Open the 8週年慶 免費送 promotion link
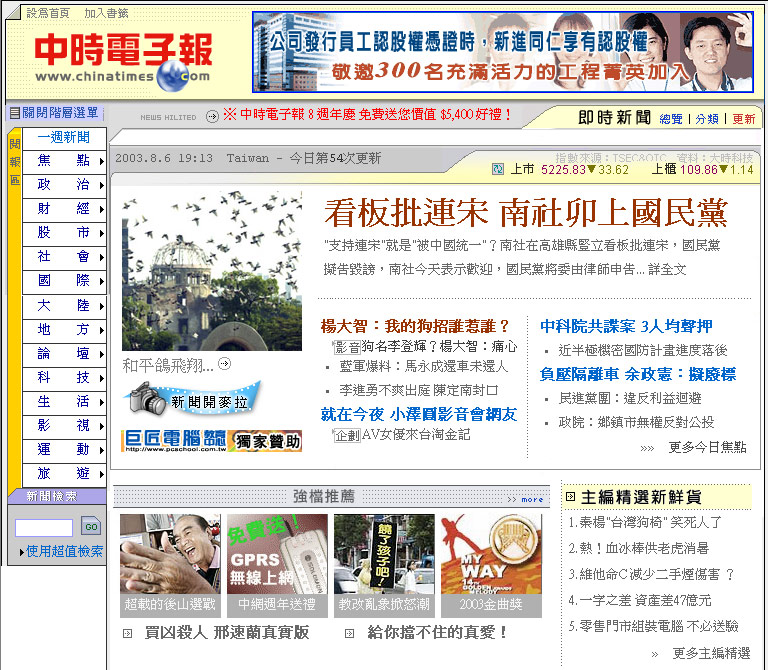The height and width of the screenshot is (670, 768). coord(367,115)
